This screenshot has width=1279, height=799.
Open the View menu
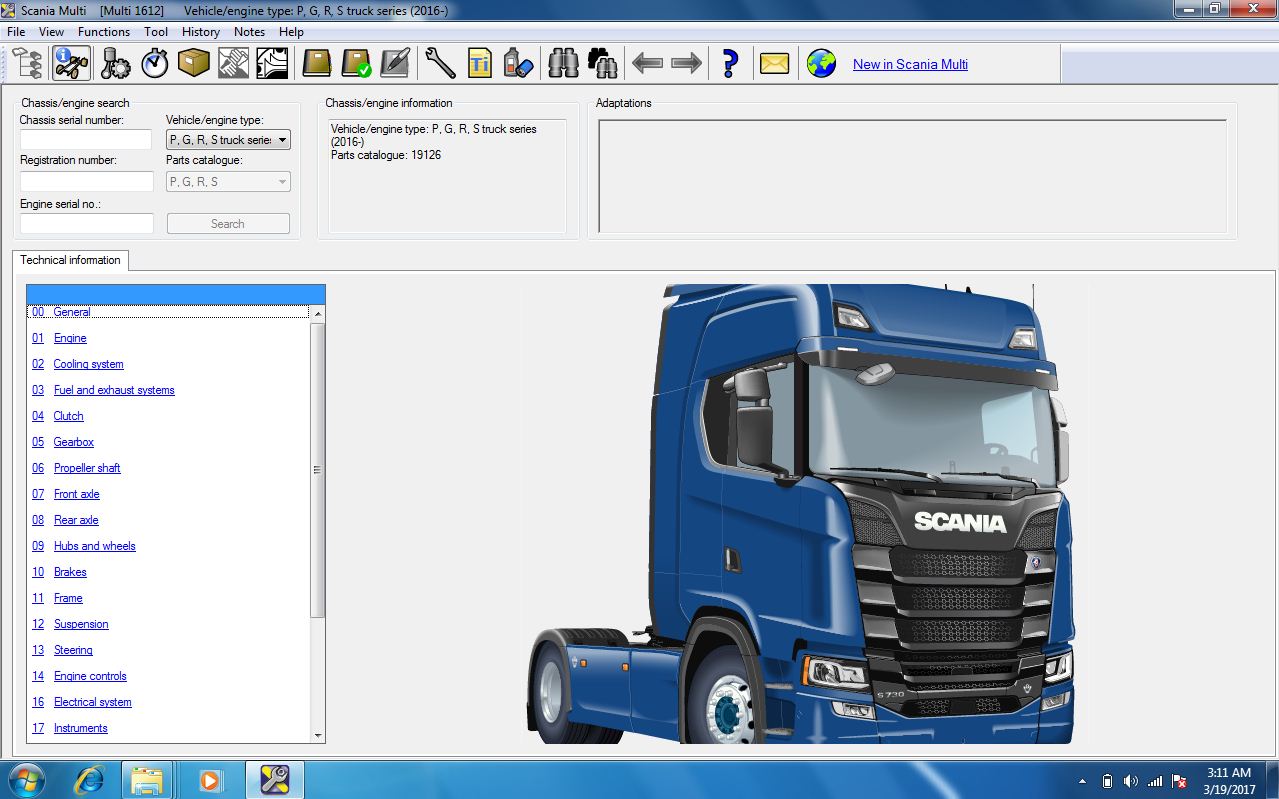(51, 32)
